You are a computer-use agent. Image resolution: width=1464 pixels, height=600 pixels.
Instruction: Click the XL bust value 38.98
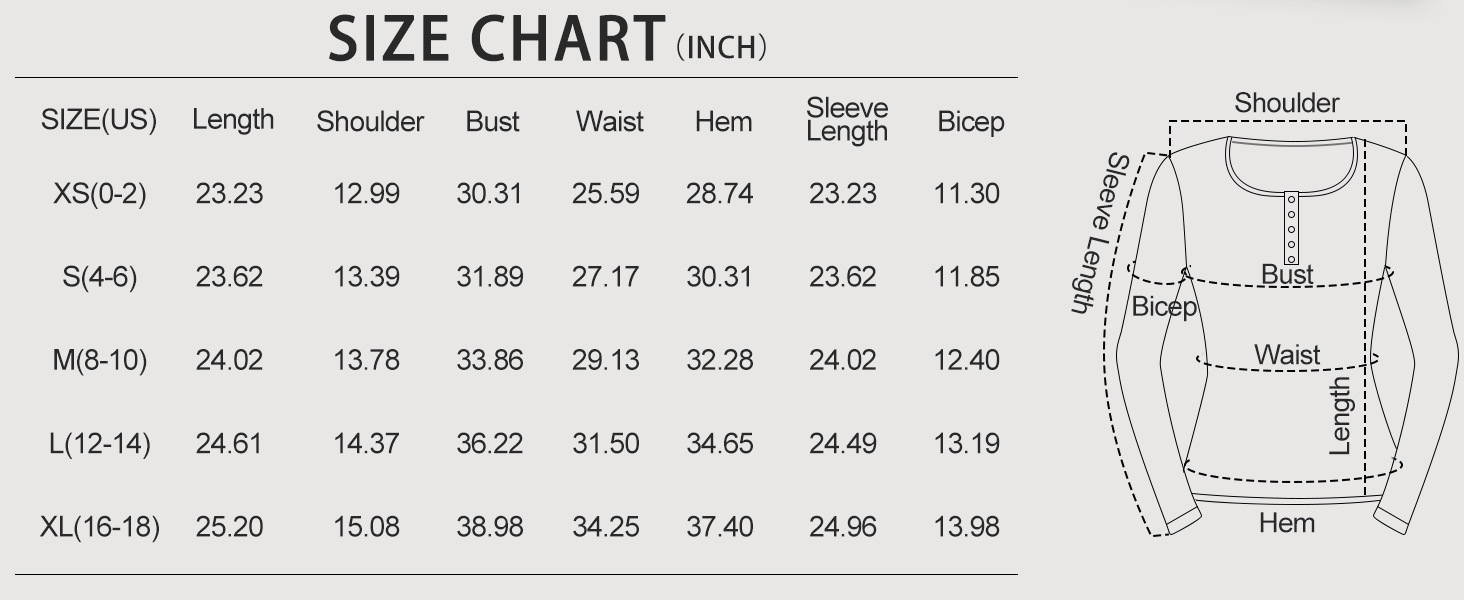[490, 526]
